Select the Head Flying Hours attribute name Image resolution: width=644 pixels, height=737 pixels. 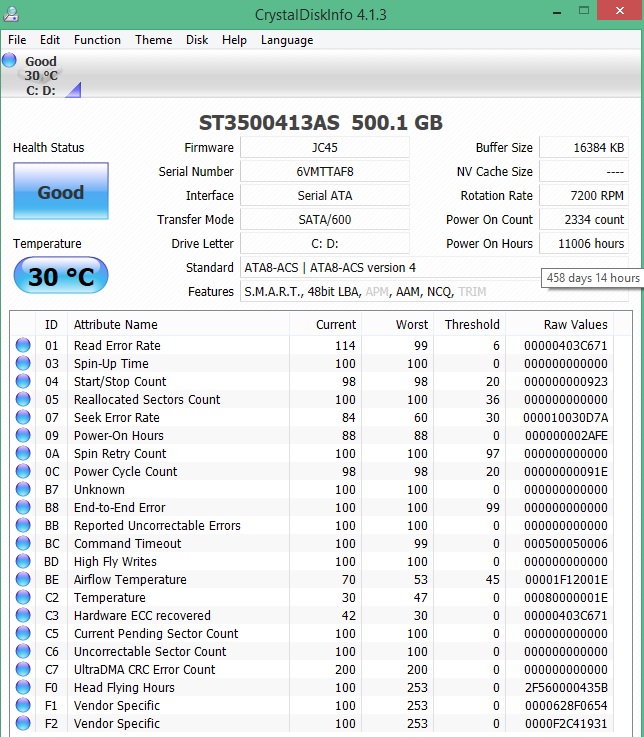[x=124, y=688]
